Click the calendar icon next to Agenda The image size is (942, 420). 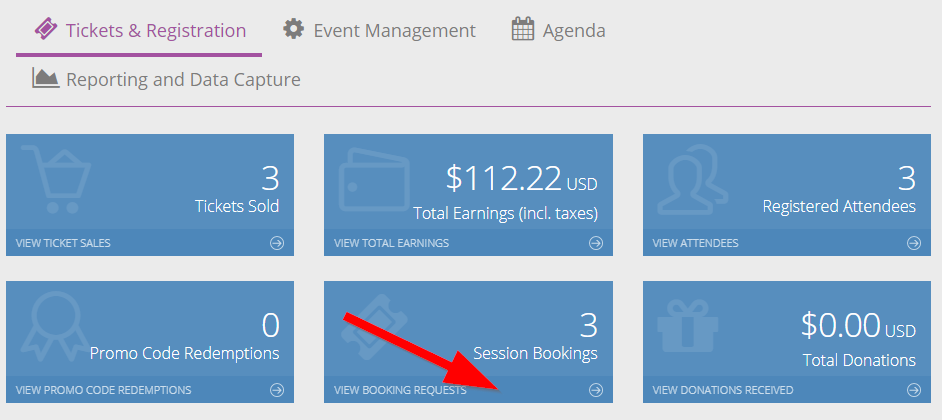[x=523, y=29]
